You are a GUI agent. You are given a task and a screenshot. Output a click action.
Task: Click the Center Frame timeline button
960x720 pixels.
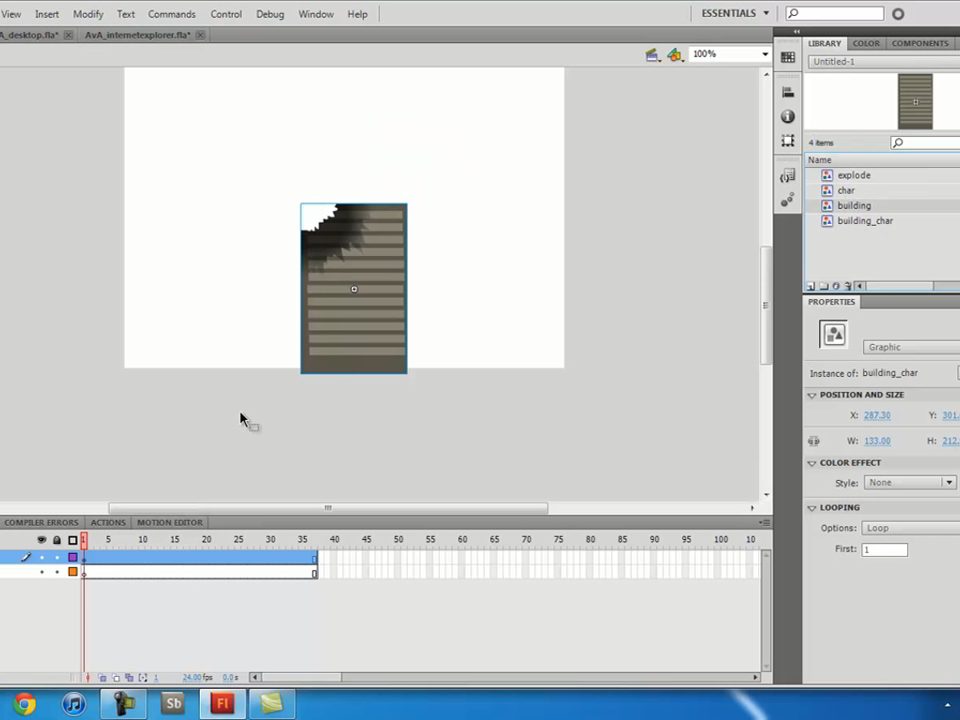coord(88,678)
